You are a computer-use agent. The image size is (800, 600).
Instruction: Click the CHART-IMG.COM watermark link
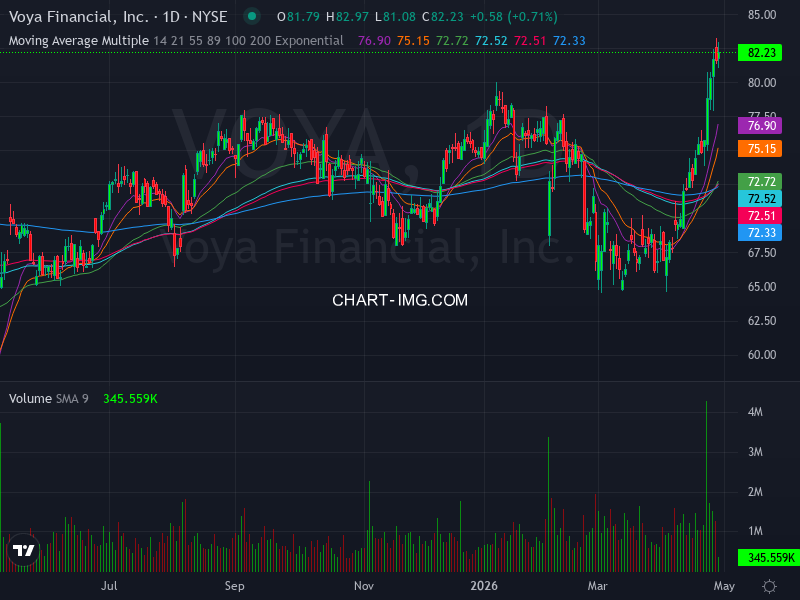point(400,299)
